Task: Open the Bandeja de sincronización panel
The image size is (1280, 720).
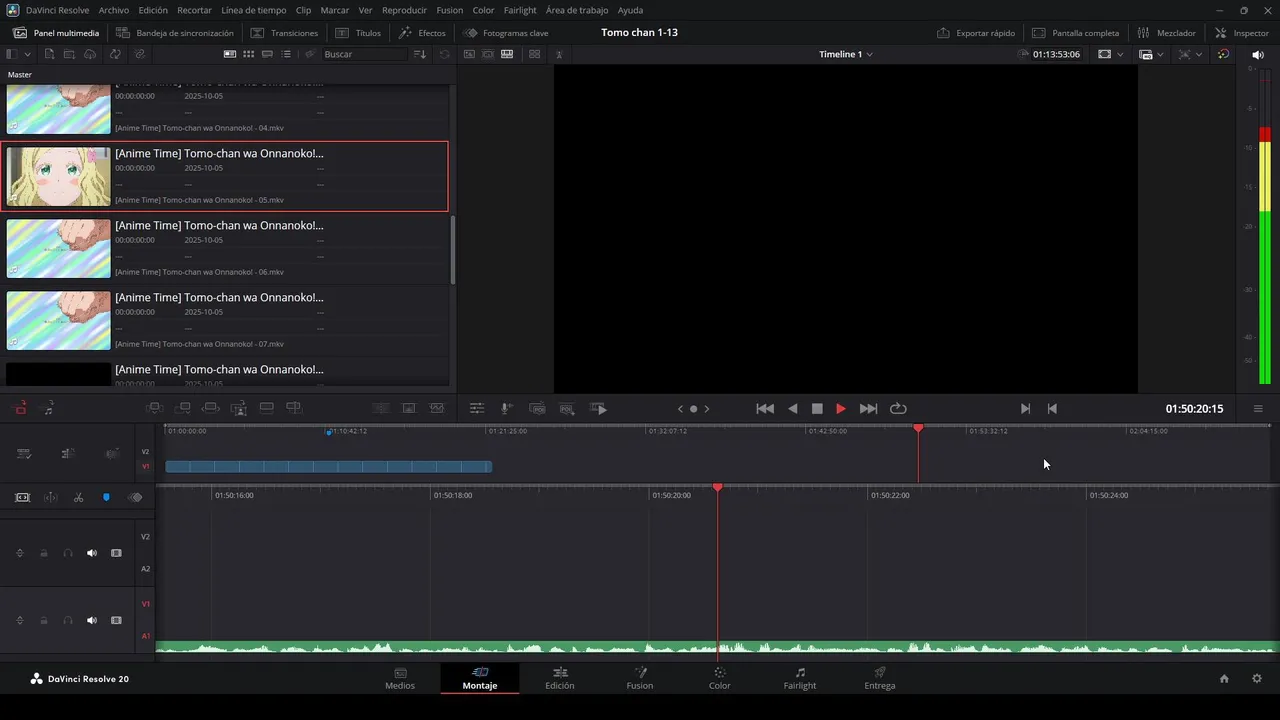Action: [x=175, y=33]
